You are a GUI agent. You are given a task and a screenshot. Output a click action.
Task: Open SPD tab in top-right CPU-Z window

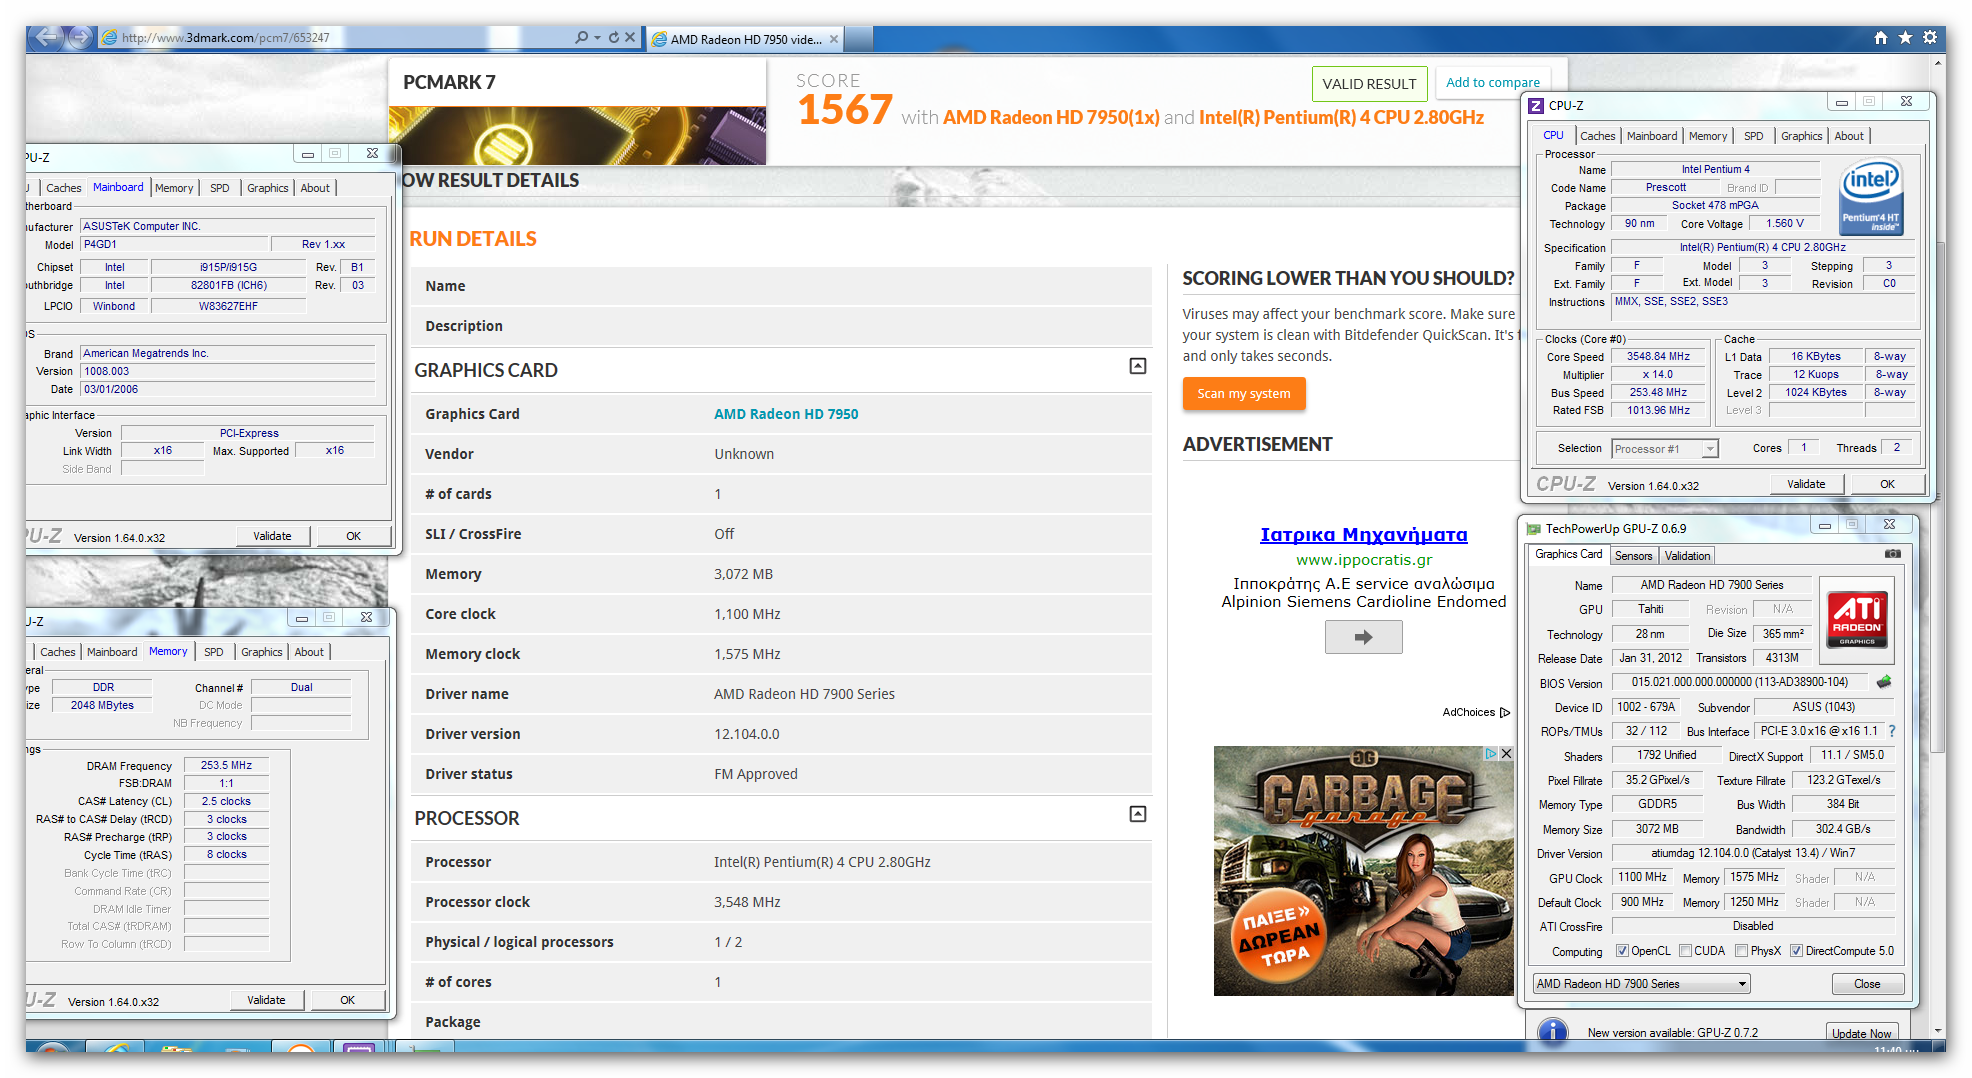(1753, 136)
